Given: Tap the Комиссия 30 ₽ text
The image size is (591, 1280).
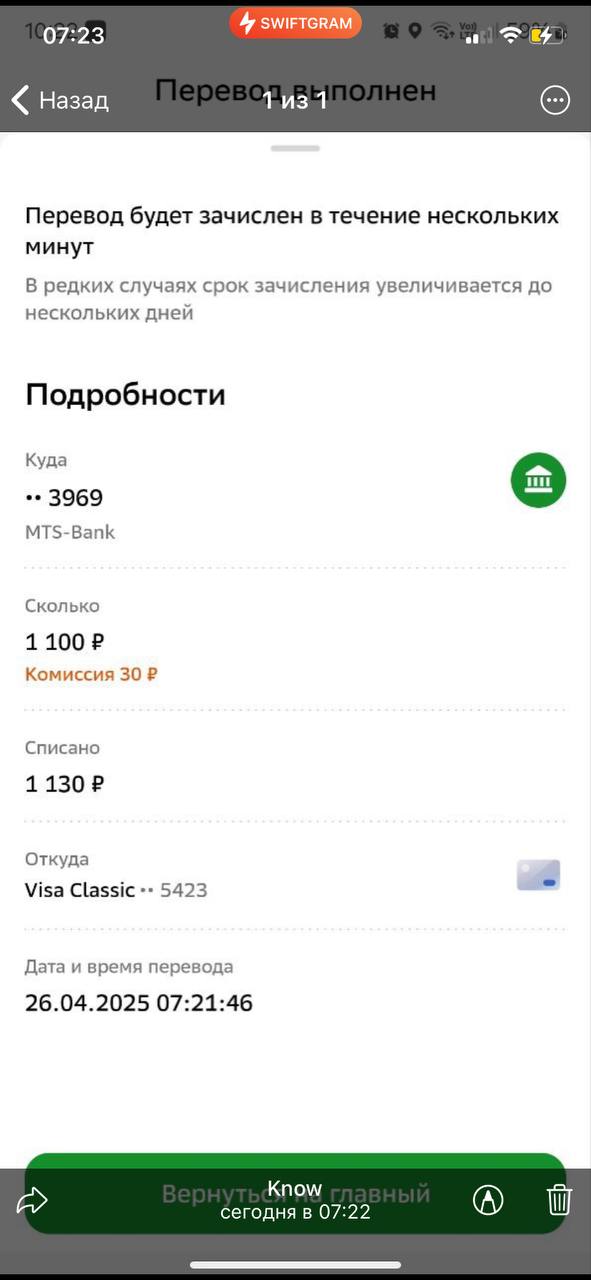Looking at the screenshot, I should click(x=91, y=674).
